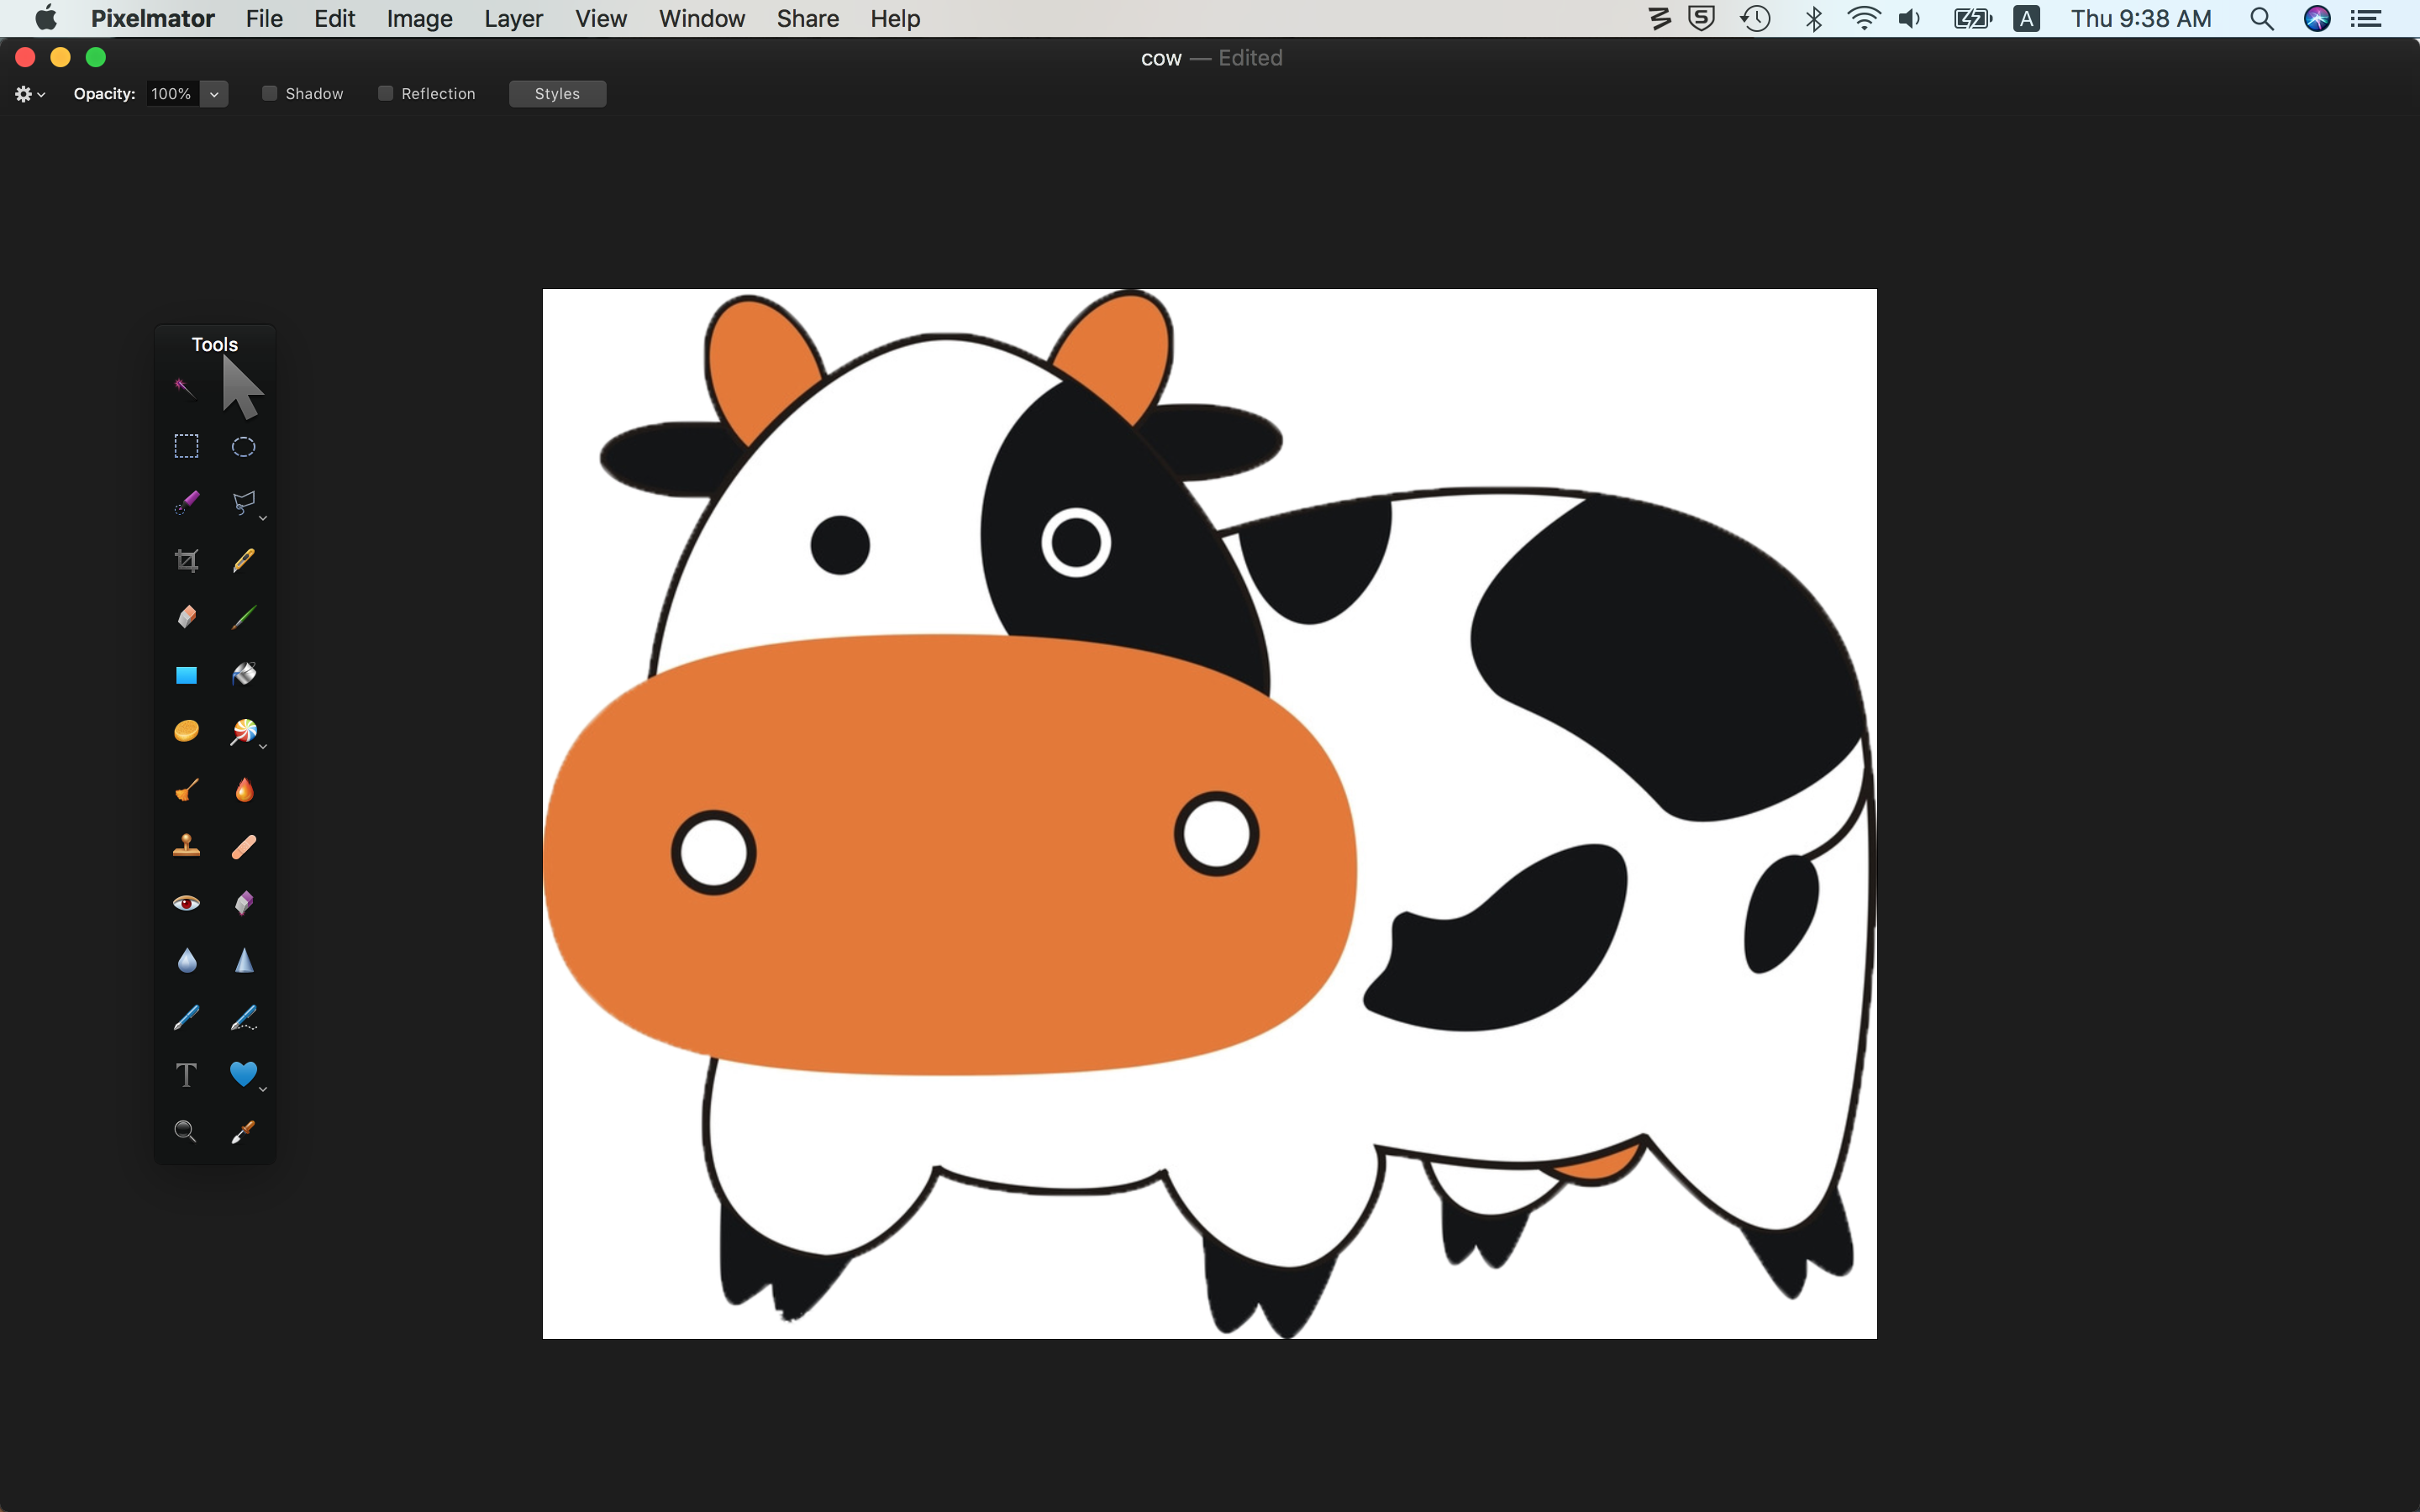Select the blue Rectangle shape tool
Image resolution: width=2420 pixels, height=1512 pixels.
point(186,675)
